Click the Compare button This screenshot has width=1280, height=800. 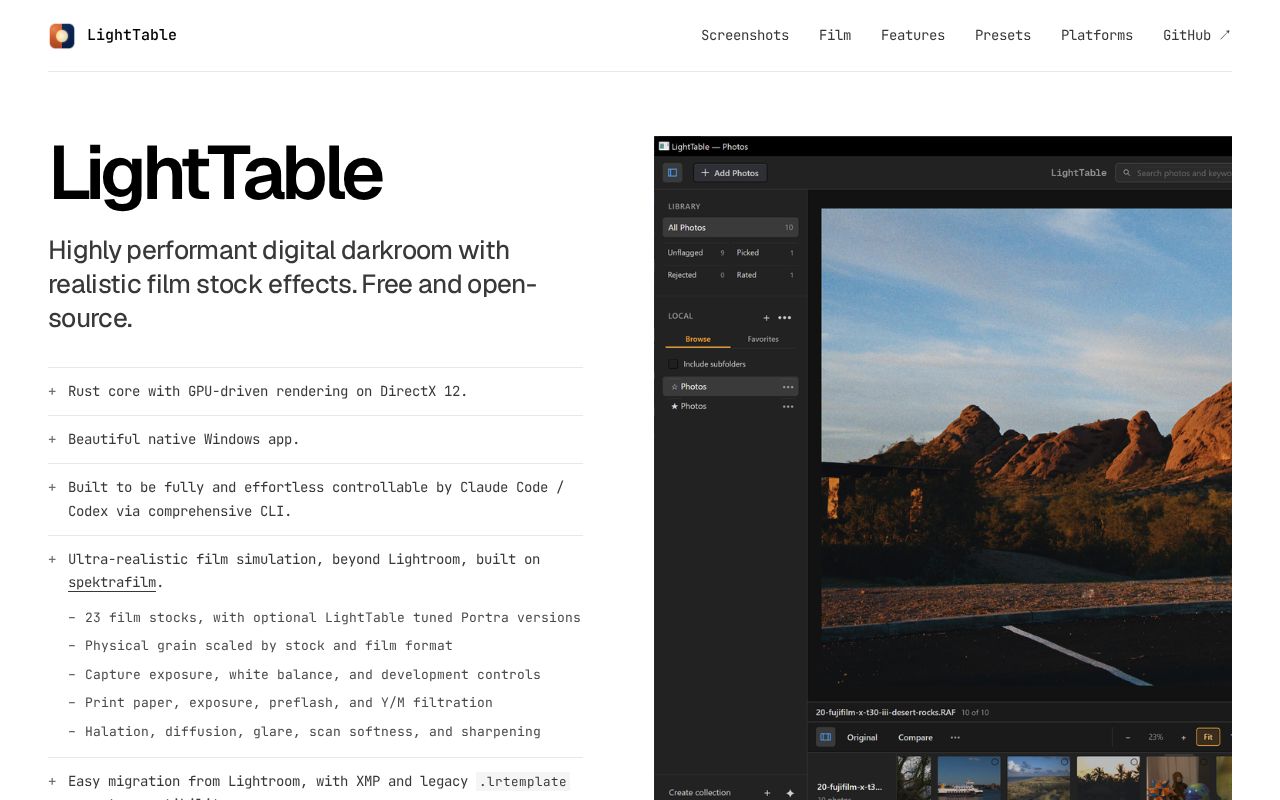(x=915, y=737)
